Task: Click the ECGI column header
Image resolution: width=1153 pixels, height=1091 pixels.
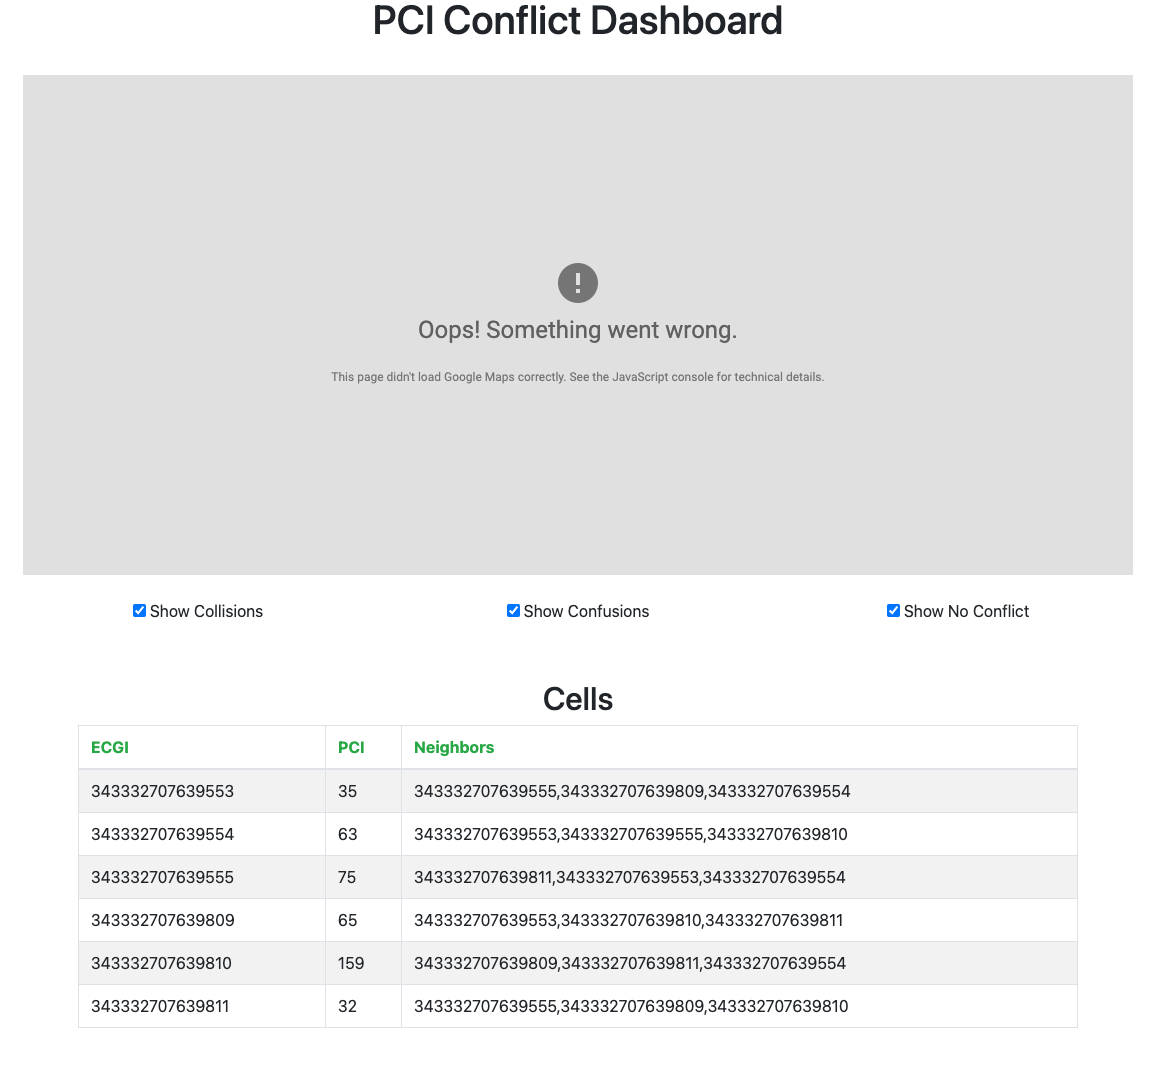Action: [110, 747]
